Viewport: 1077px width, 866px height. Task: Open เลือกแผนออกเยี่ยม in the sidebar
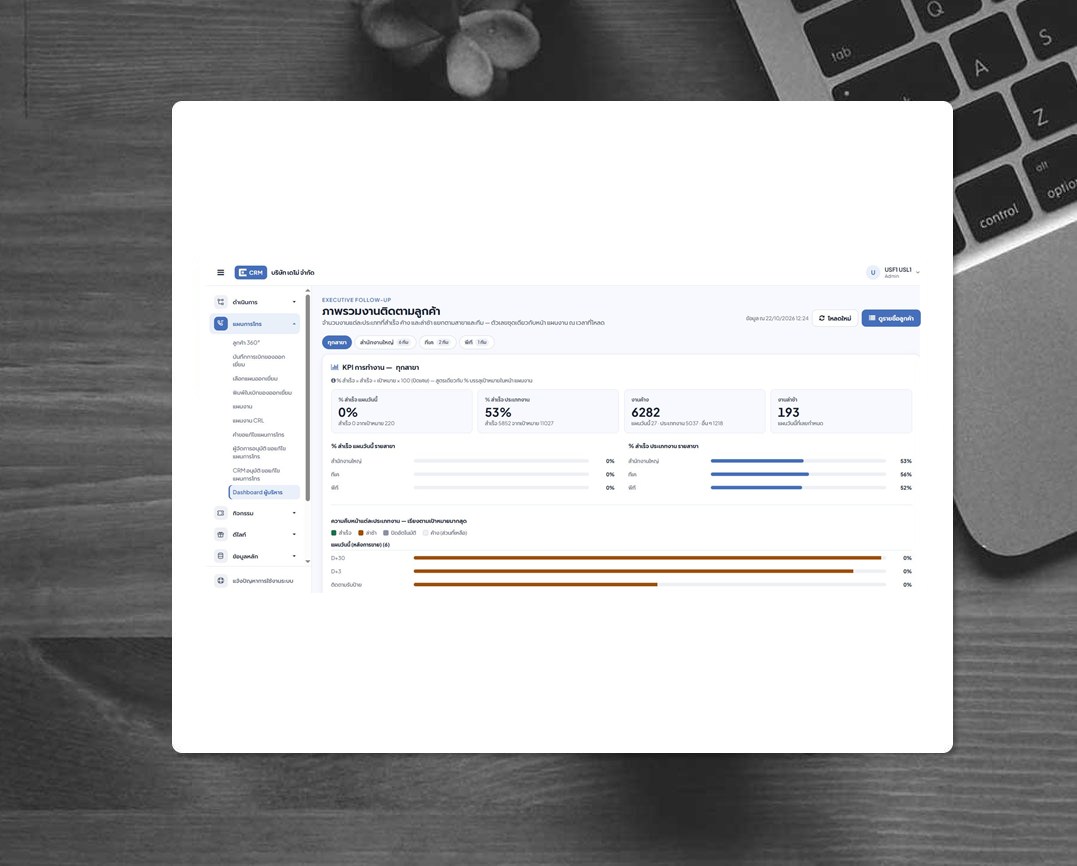tap(255, 378)
